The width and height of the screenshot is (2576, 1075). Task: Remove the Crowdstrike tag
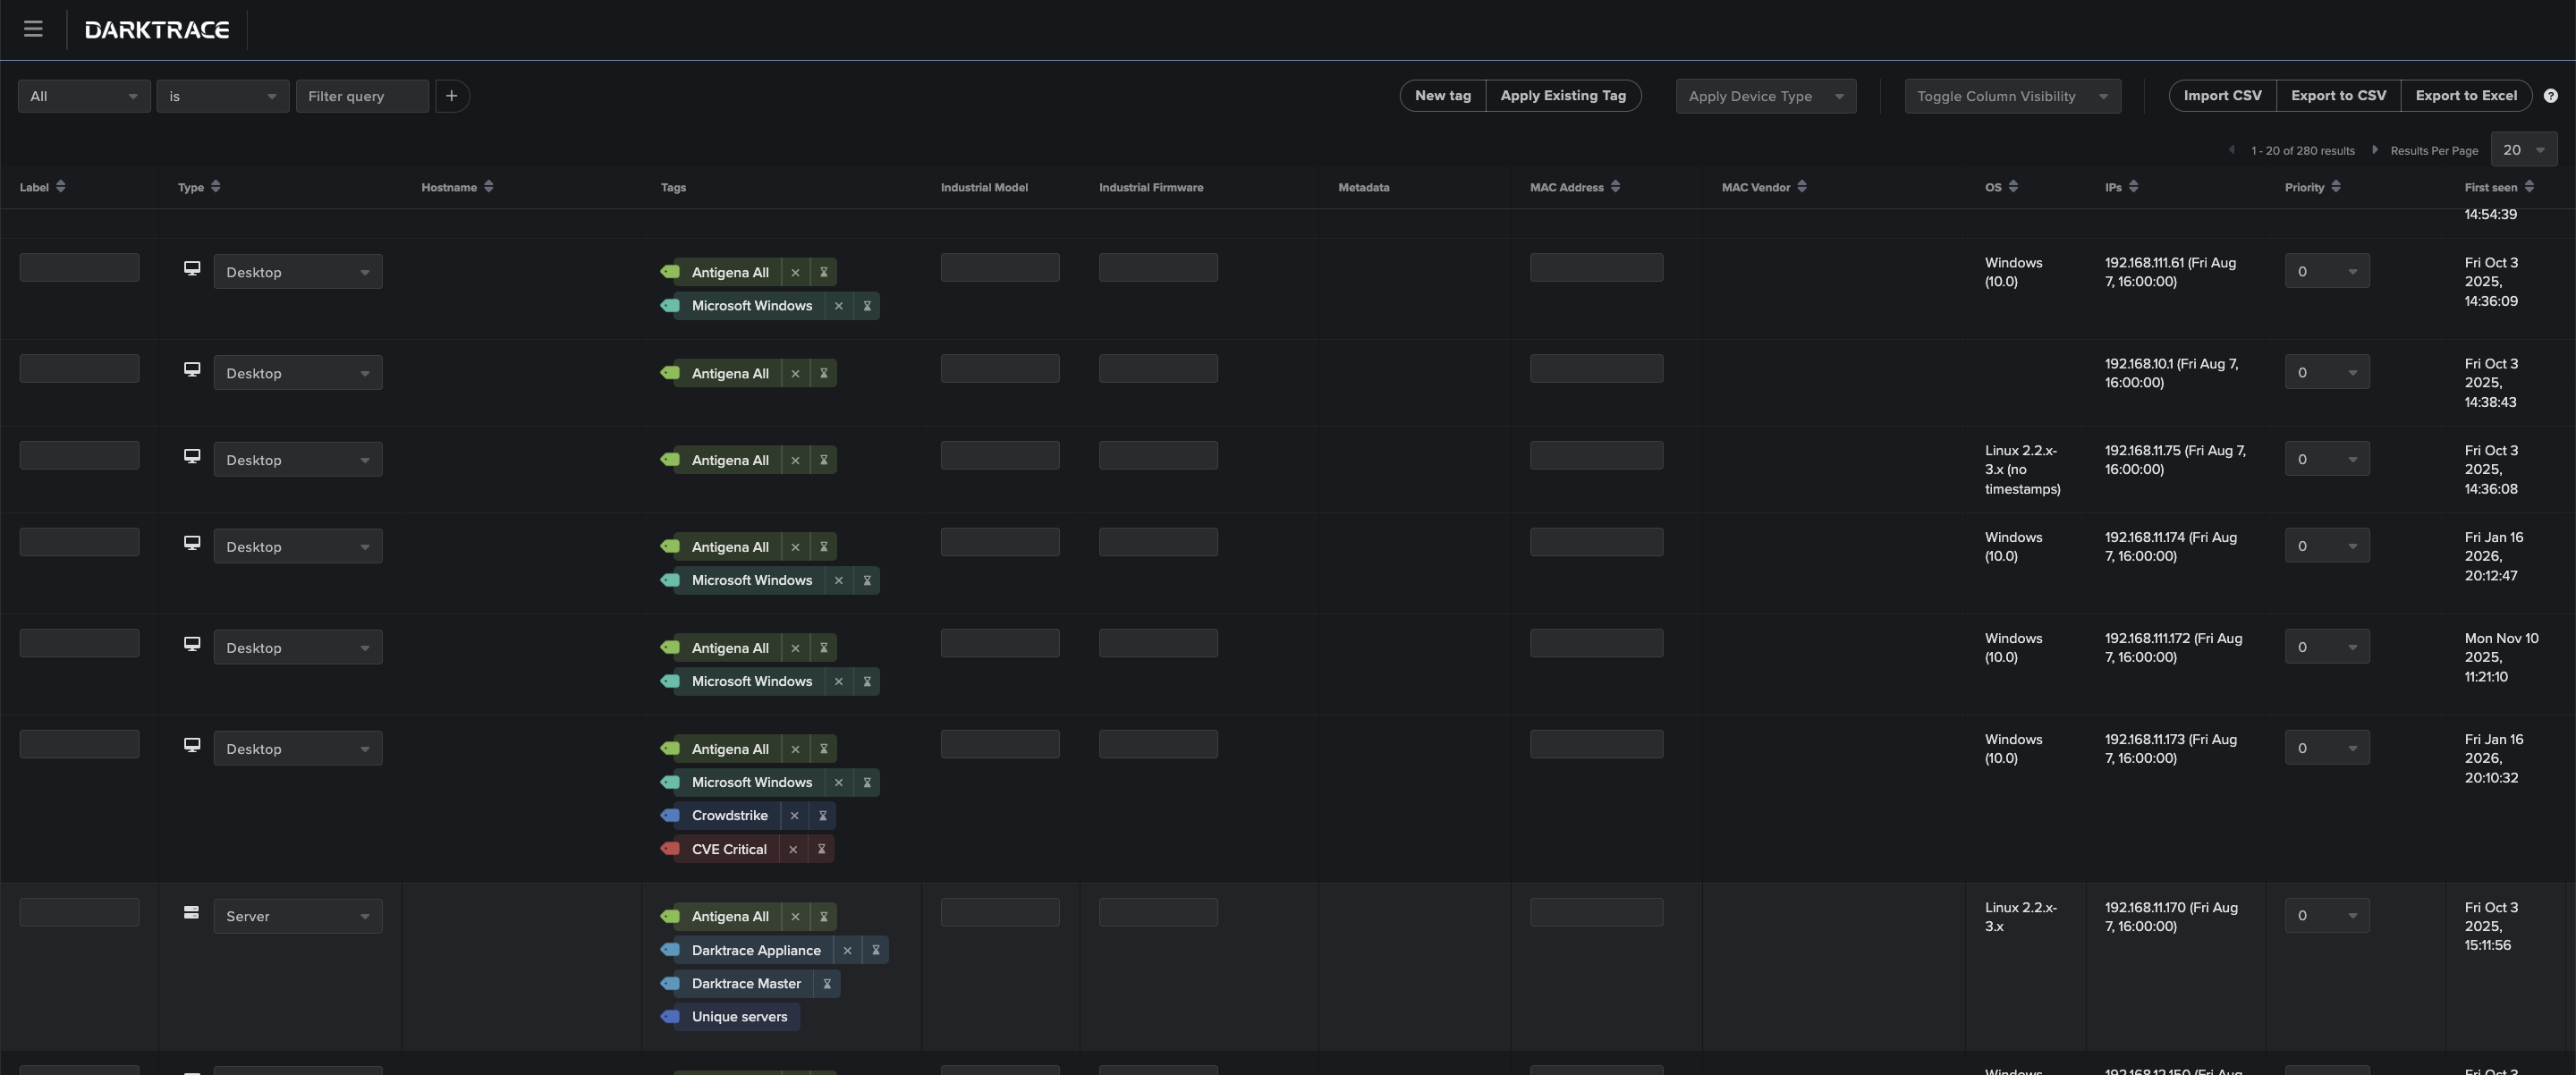[x=794, y=816]
